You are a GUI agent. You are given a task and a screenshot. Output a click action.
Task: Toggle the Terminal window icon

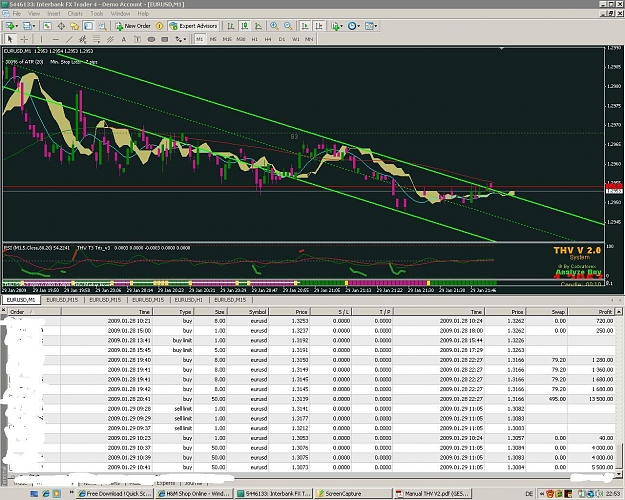88,26
